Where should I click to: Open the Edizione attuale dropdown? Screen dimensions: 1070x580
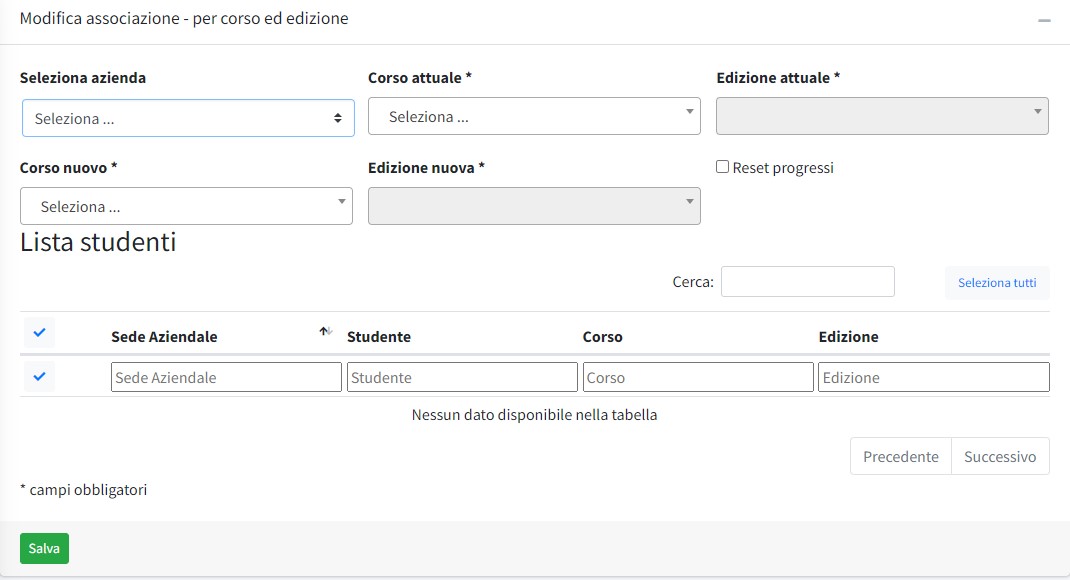pyautogui.click(x=882, y=116)
